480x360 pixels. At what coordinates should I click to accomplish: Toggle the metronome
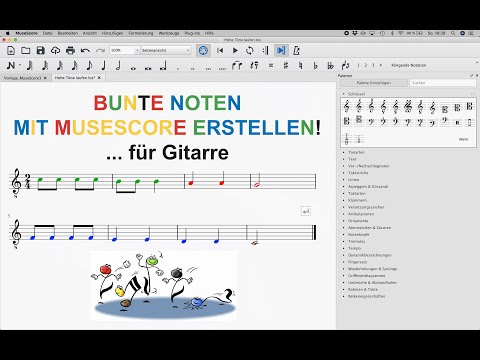click(296, 51)
